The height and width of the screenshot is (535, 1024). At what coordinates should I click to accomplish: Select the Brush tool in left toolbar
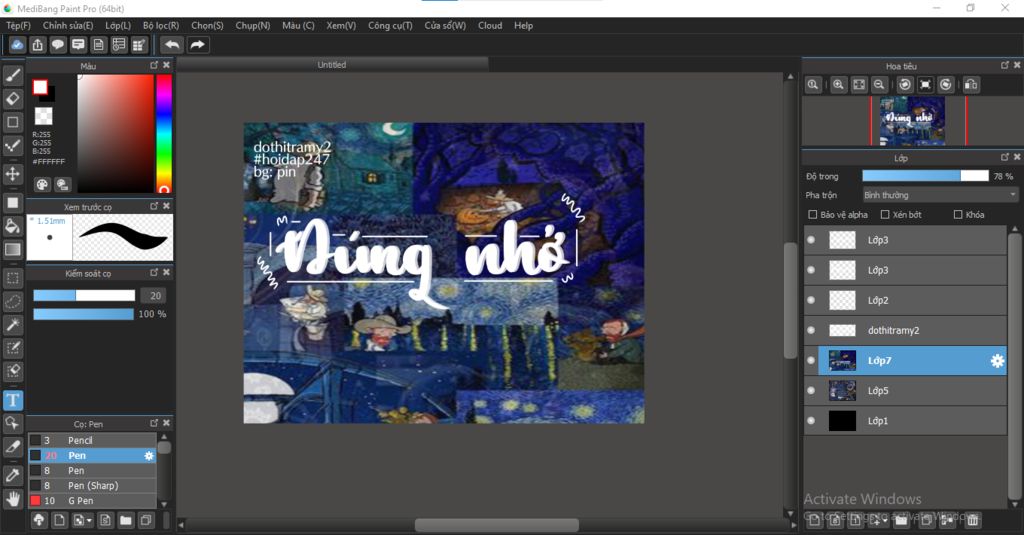point(12,76)
